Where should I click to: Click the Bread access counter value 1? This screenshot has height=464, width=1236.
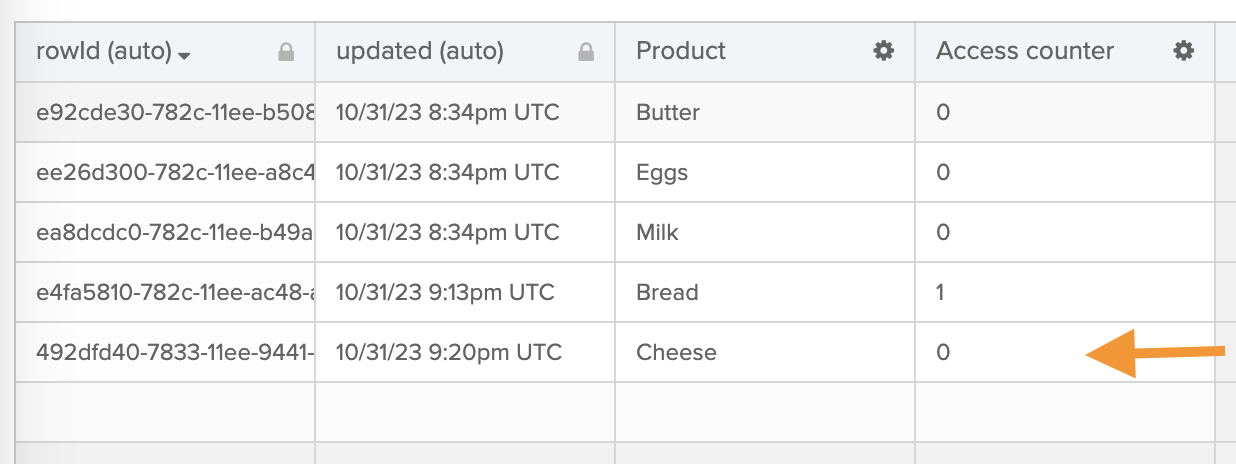(x=941, y=292)
